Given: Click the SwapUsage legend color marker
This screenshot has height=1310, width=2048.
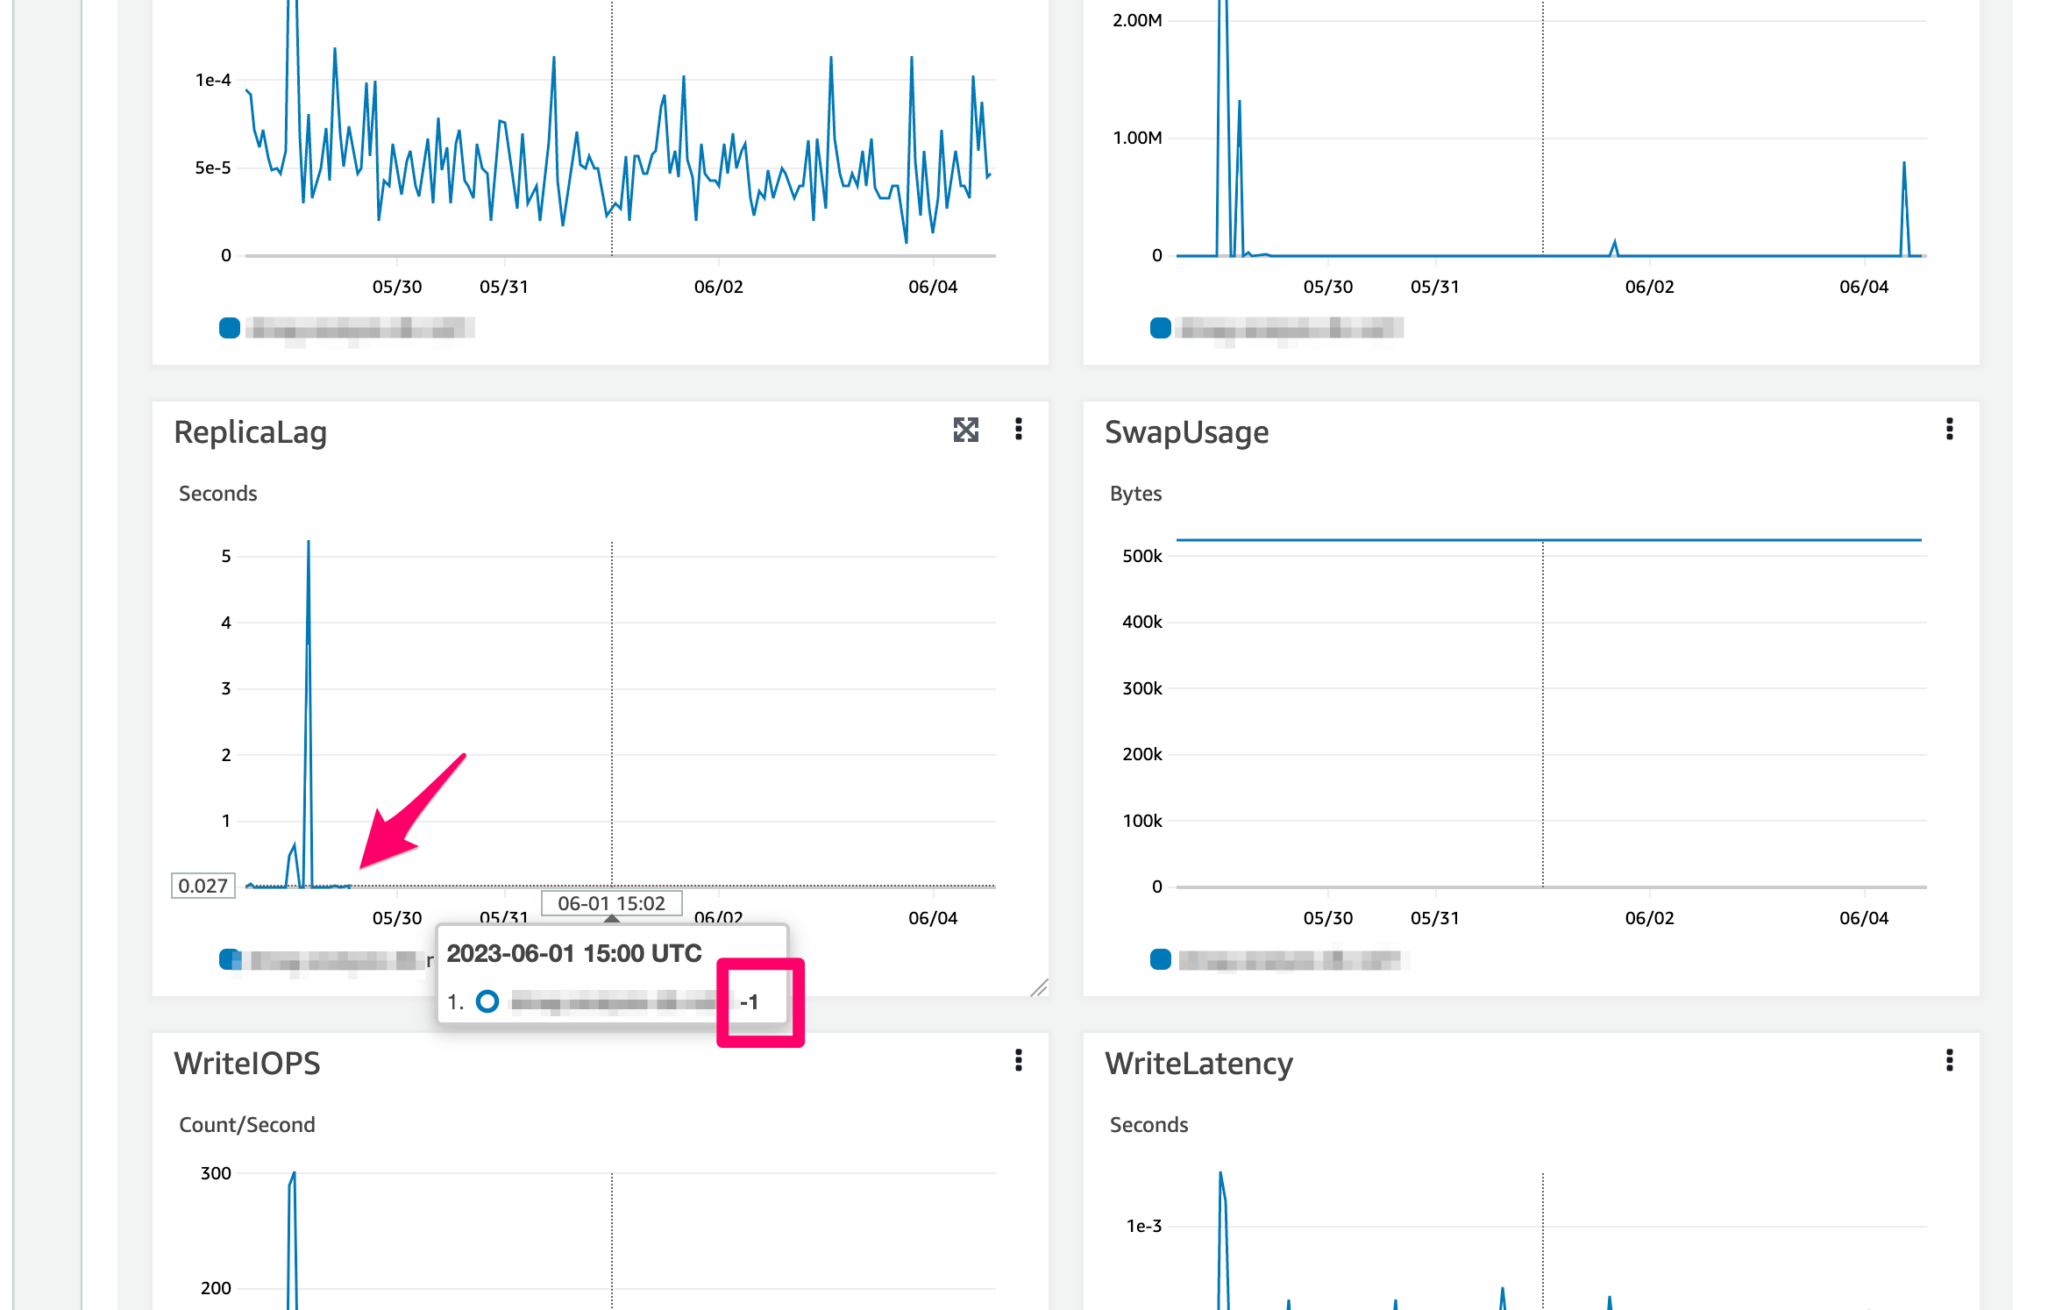Looking at the screenshot, I should (x=1159, y=959).
